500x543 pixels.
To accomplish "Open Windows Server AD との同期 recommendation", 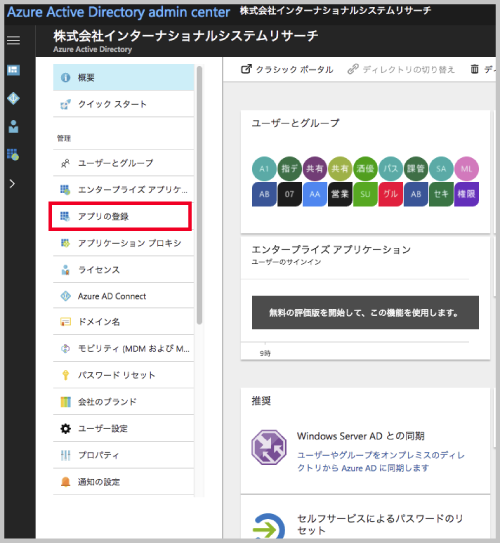I will pyautogui.click(x=360, y=436).
